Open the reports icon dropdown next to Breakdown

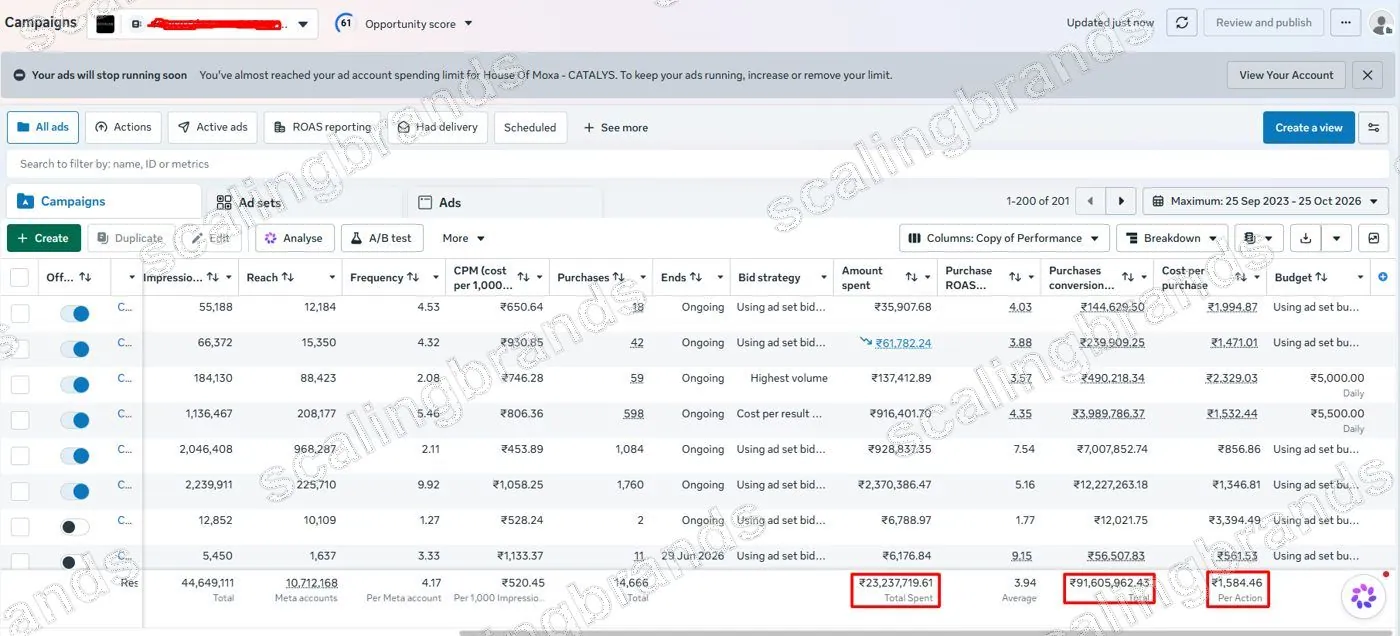[1258, 238]
